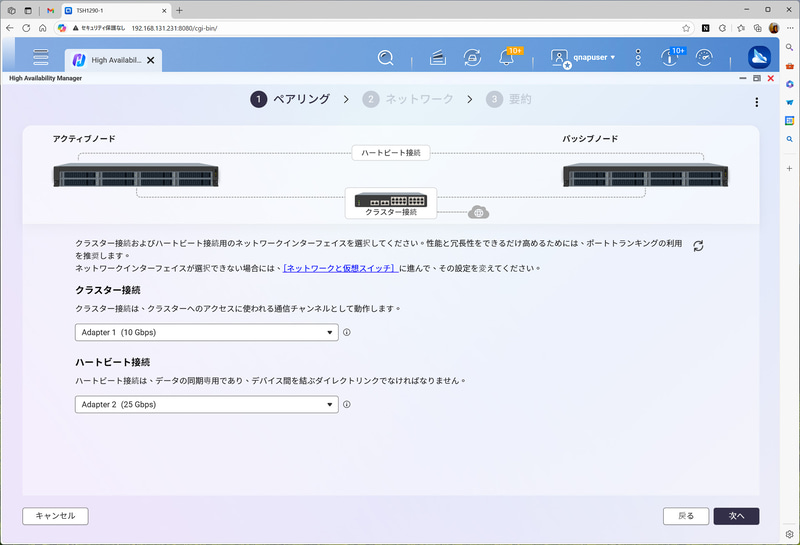Show info for heartbeat connection adapter
The image size is (800, 545).
pos(346,404)
